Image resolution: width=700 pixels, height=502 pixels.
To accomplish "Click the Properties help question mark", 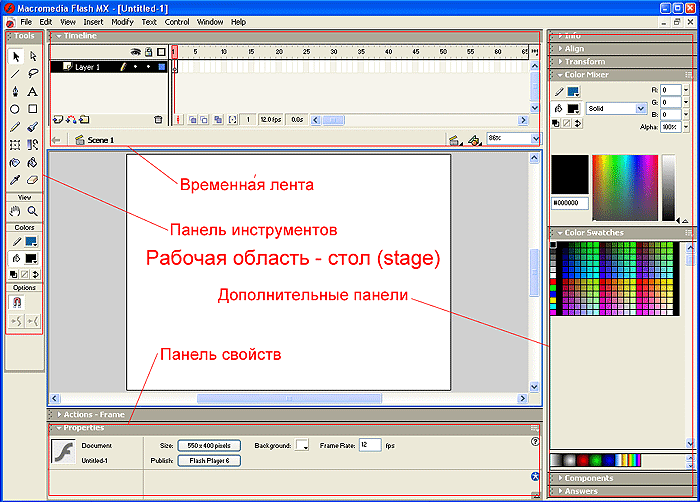I will coord(535,441).
